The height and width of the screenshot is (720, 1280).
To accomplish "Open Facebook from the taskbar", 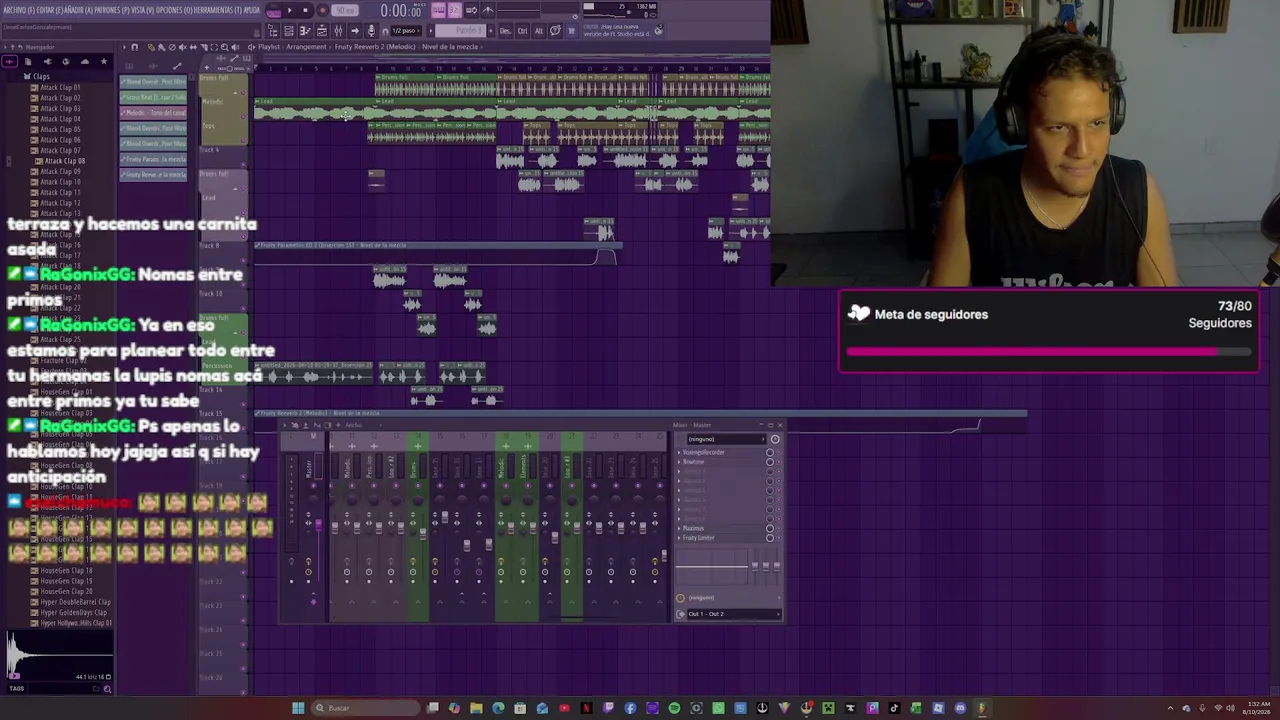I will 630,708.
